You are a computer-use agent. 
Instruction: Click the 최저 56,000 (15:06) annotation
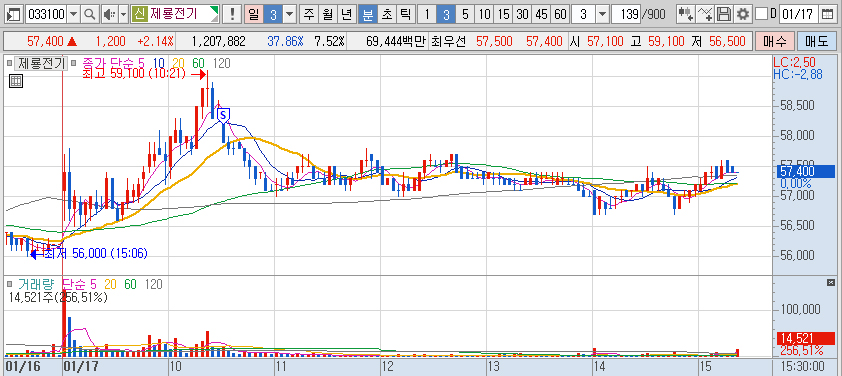pyautogui.click(x=96, y=254)
